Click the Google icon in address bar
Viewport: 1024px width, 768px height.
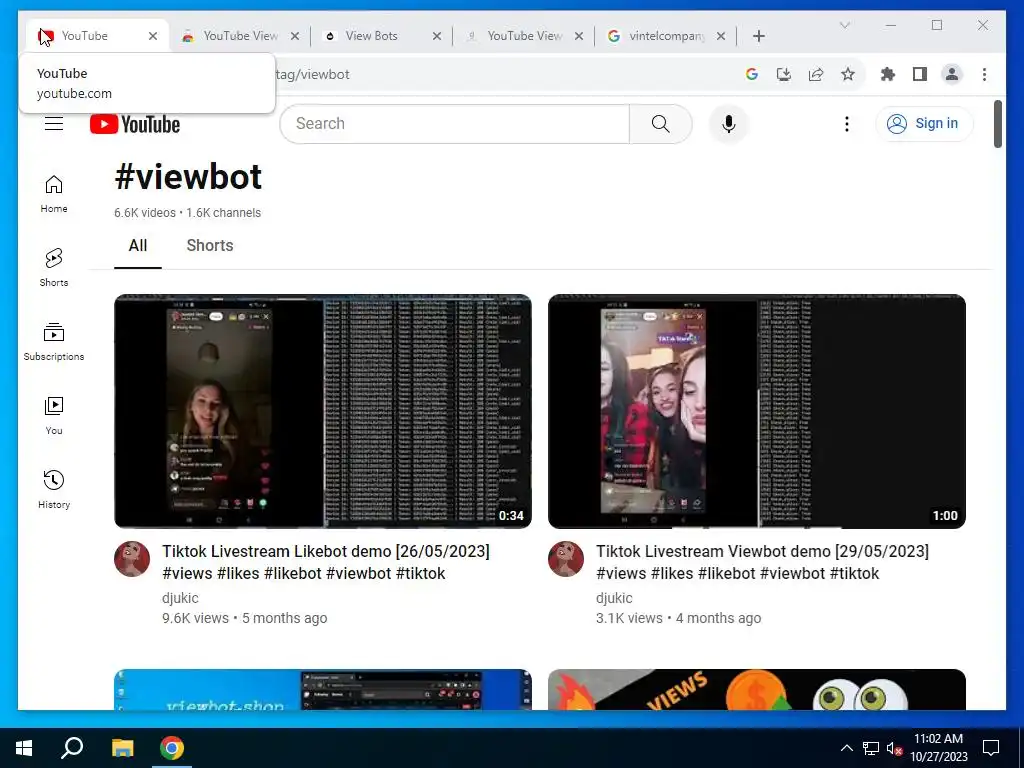click(x=752, y=74)
